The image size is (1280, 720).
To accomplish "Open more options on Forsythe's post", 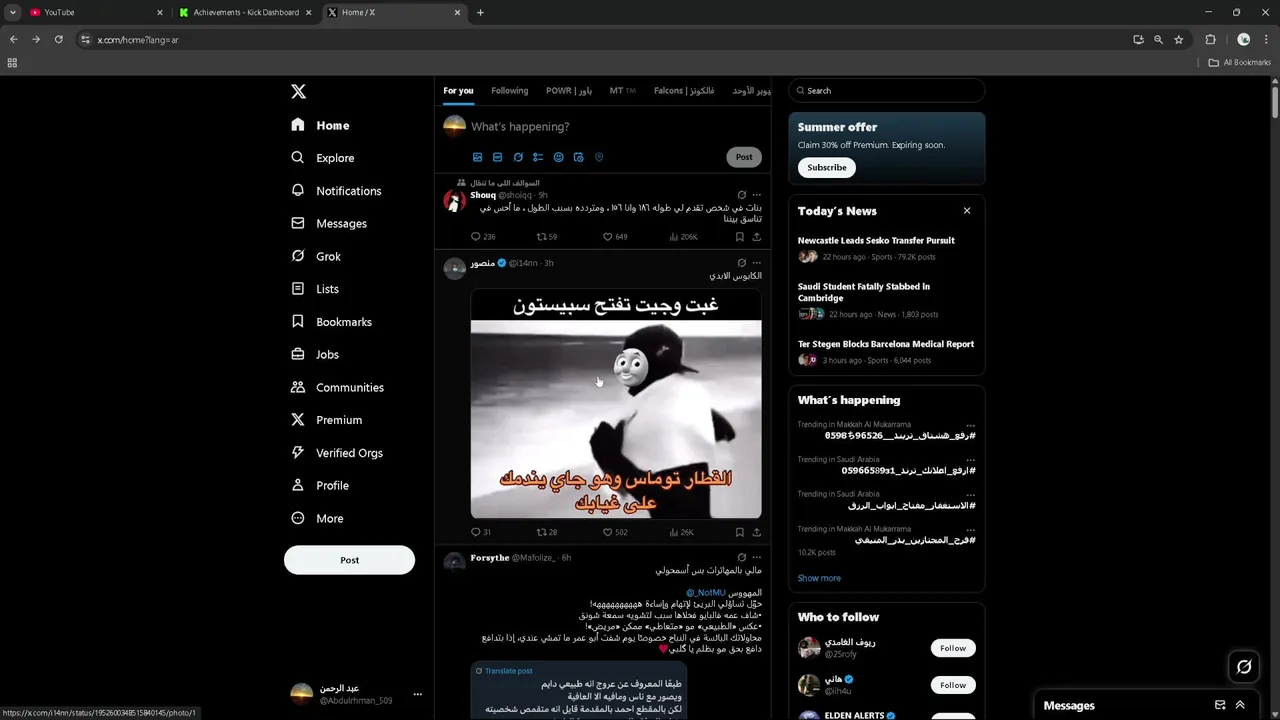I will pyautogui.click(x=756, y=557).
